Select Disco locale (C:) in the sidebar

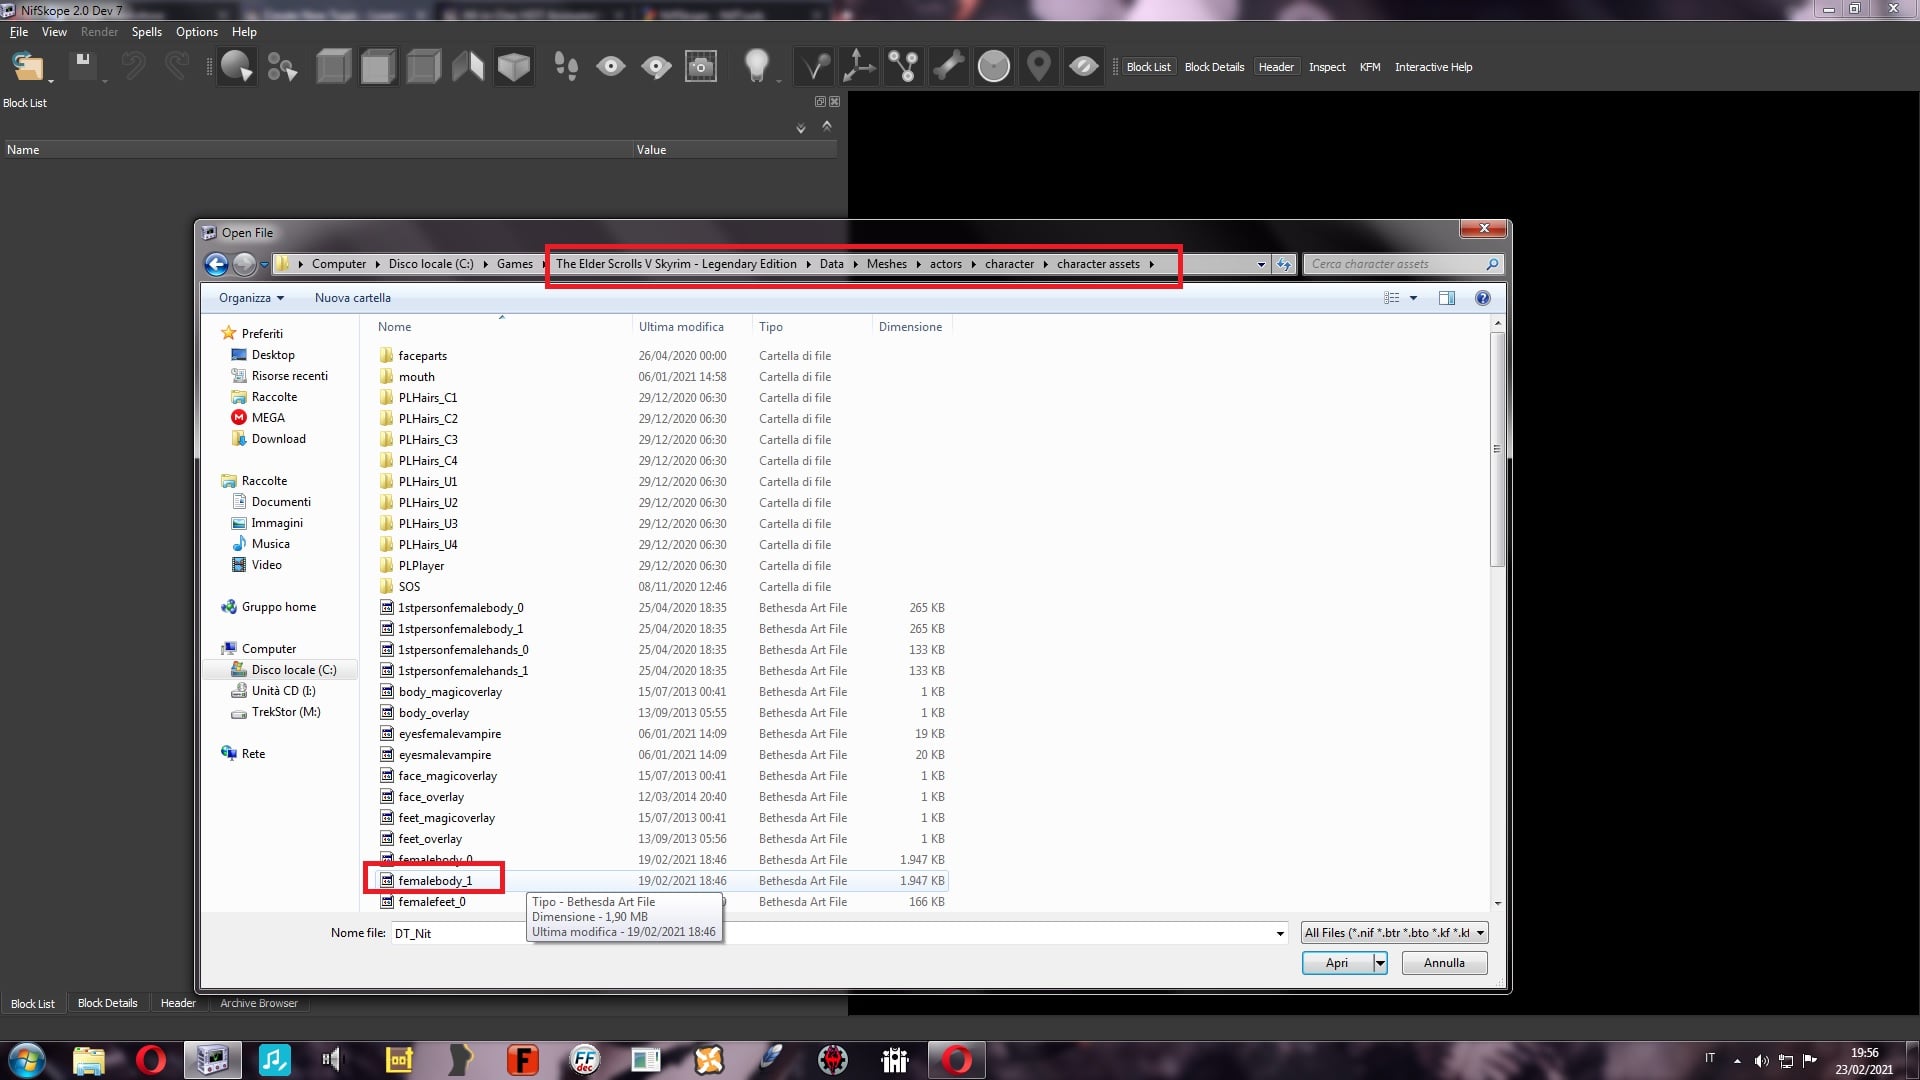click(293, 670)
